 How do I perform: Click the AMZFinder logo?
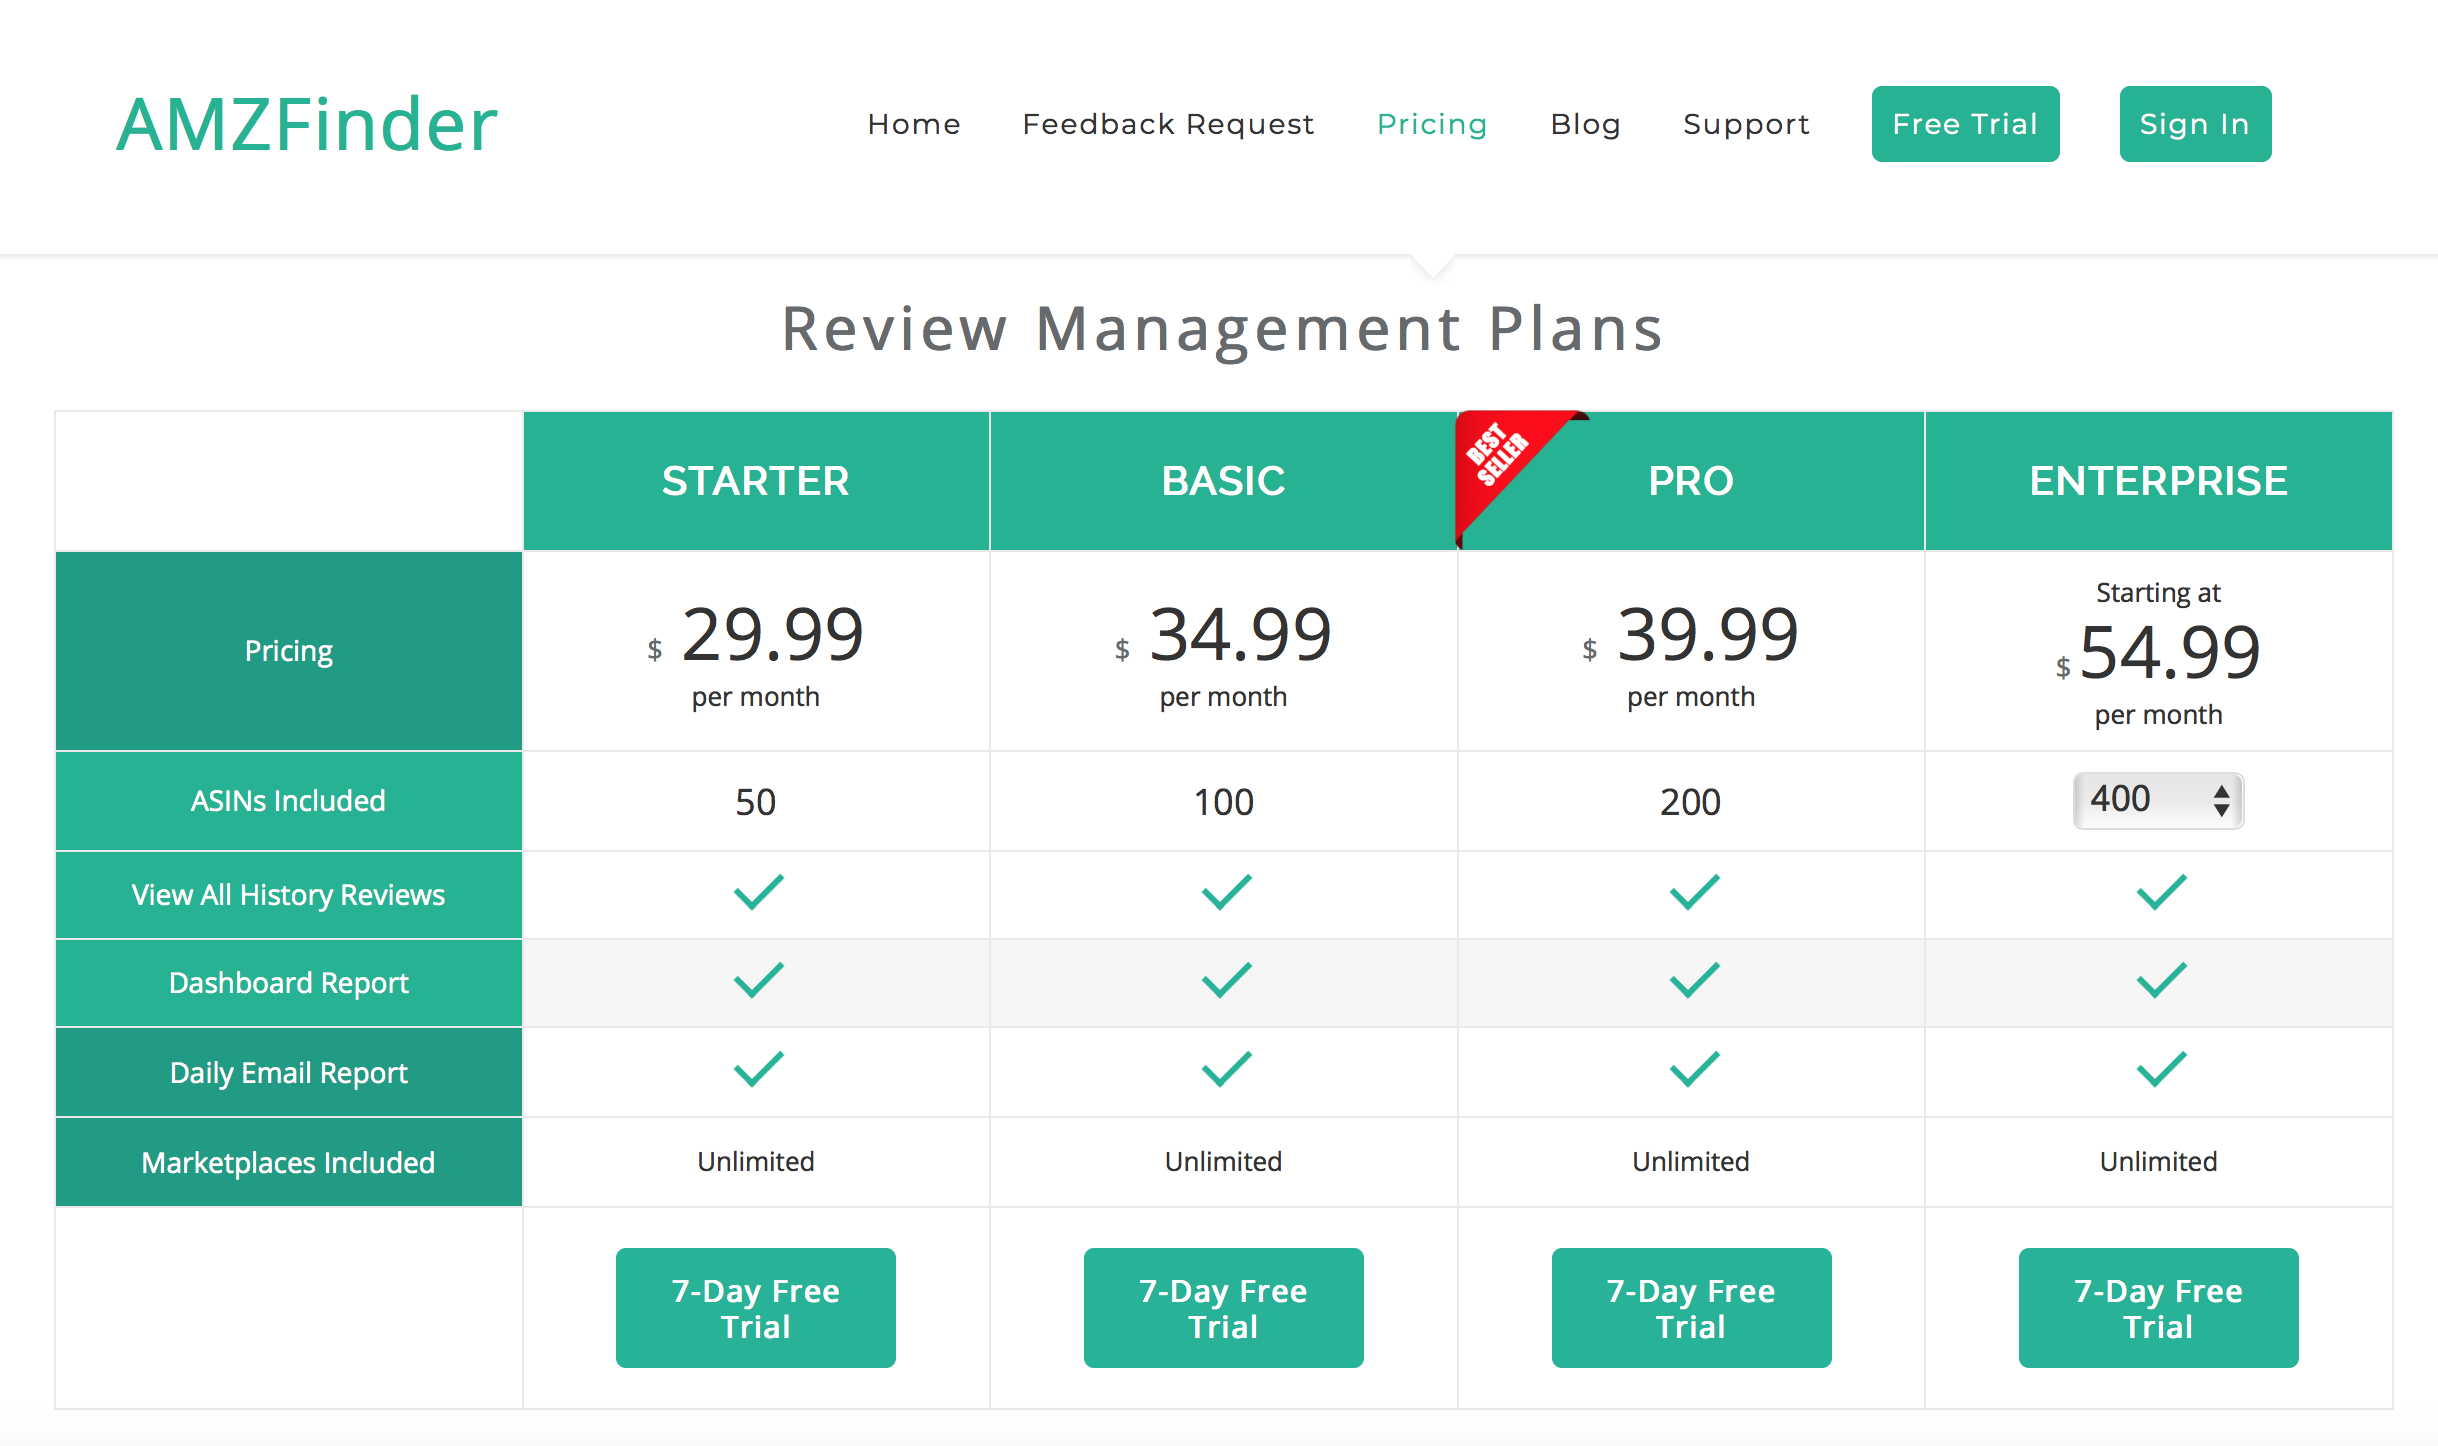[307, 124]
